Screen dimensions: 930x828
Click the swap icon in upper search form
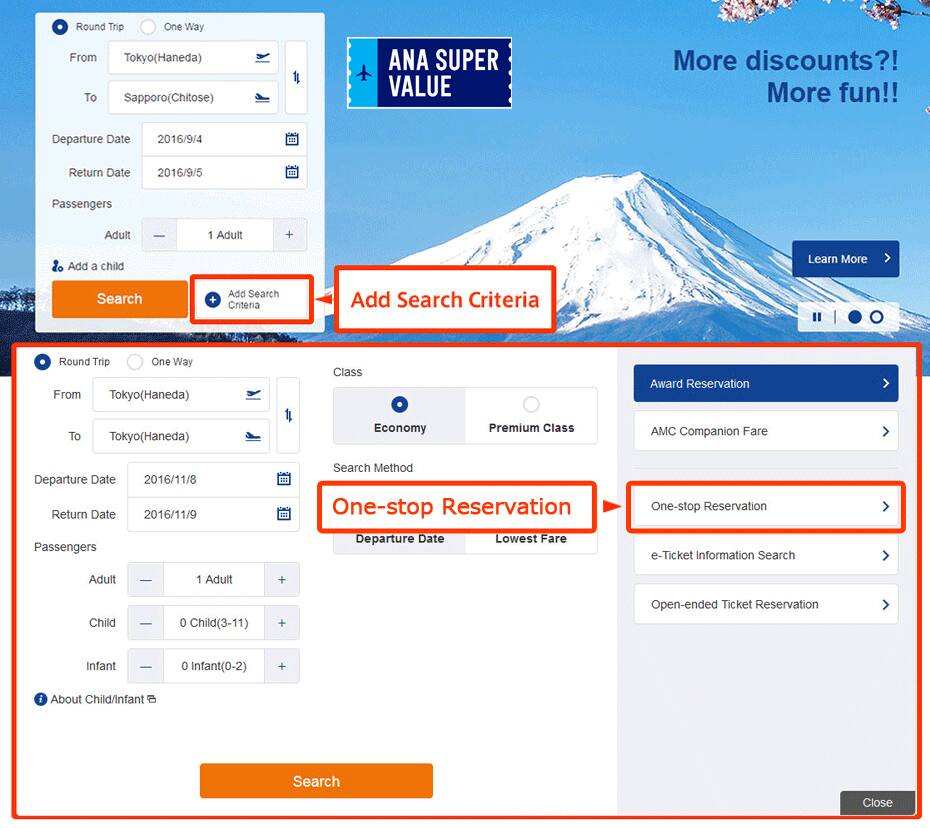tap(296, 77)
